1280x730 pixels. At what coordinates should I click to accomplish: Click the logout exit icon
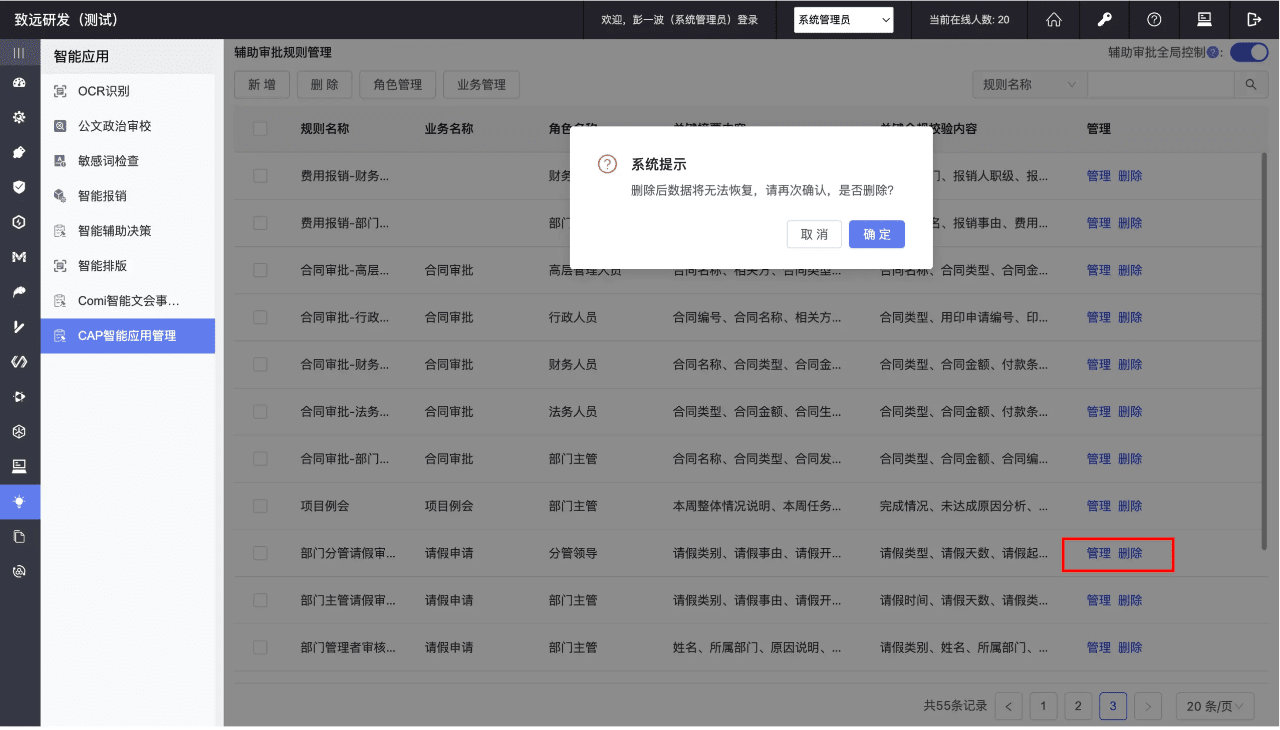pos(1254,19)
